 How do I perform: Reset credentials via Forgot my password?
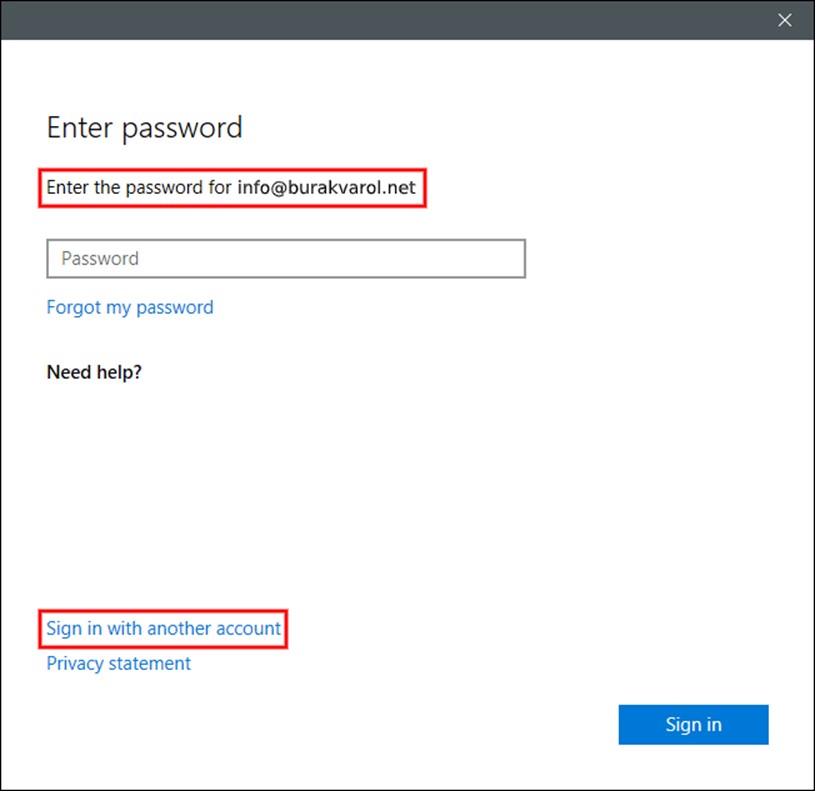(x=130, y=307)
